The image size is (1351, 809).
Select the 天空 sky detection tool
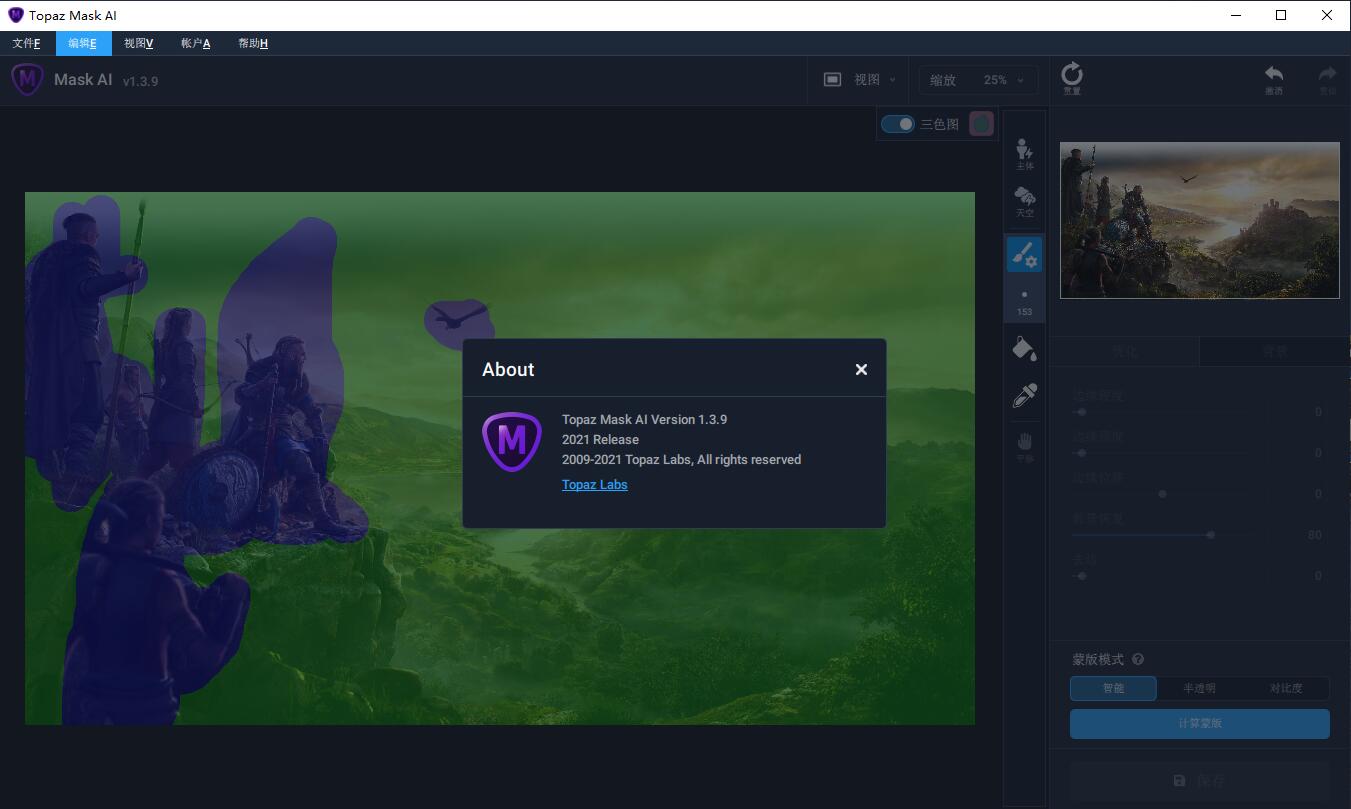[1025, 201]
